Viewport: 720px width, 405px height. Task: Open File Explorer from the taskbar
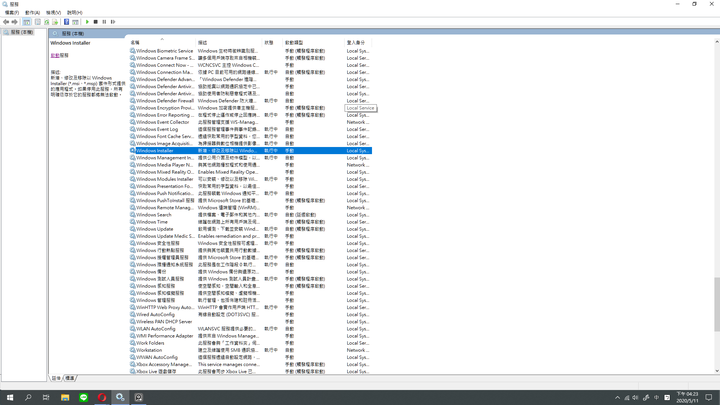click(x=65, y=397)
